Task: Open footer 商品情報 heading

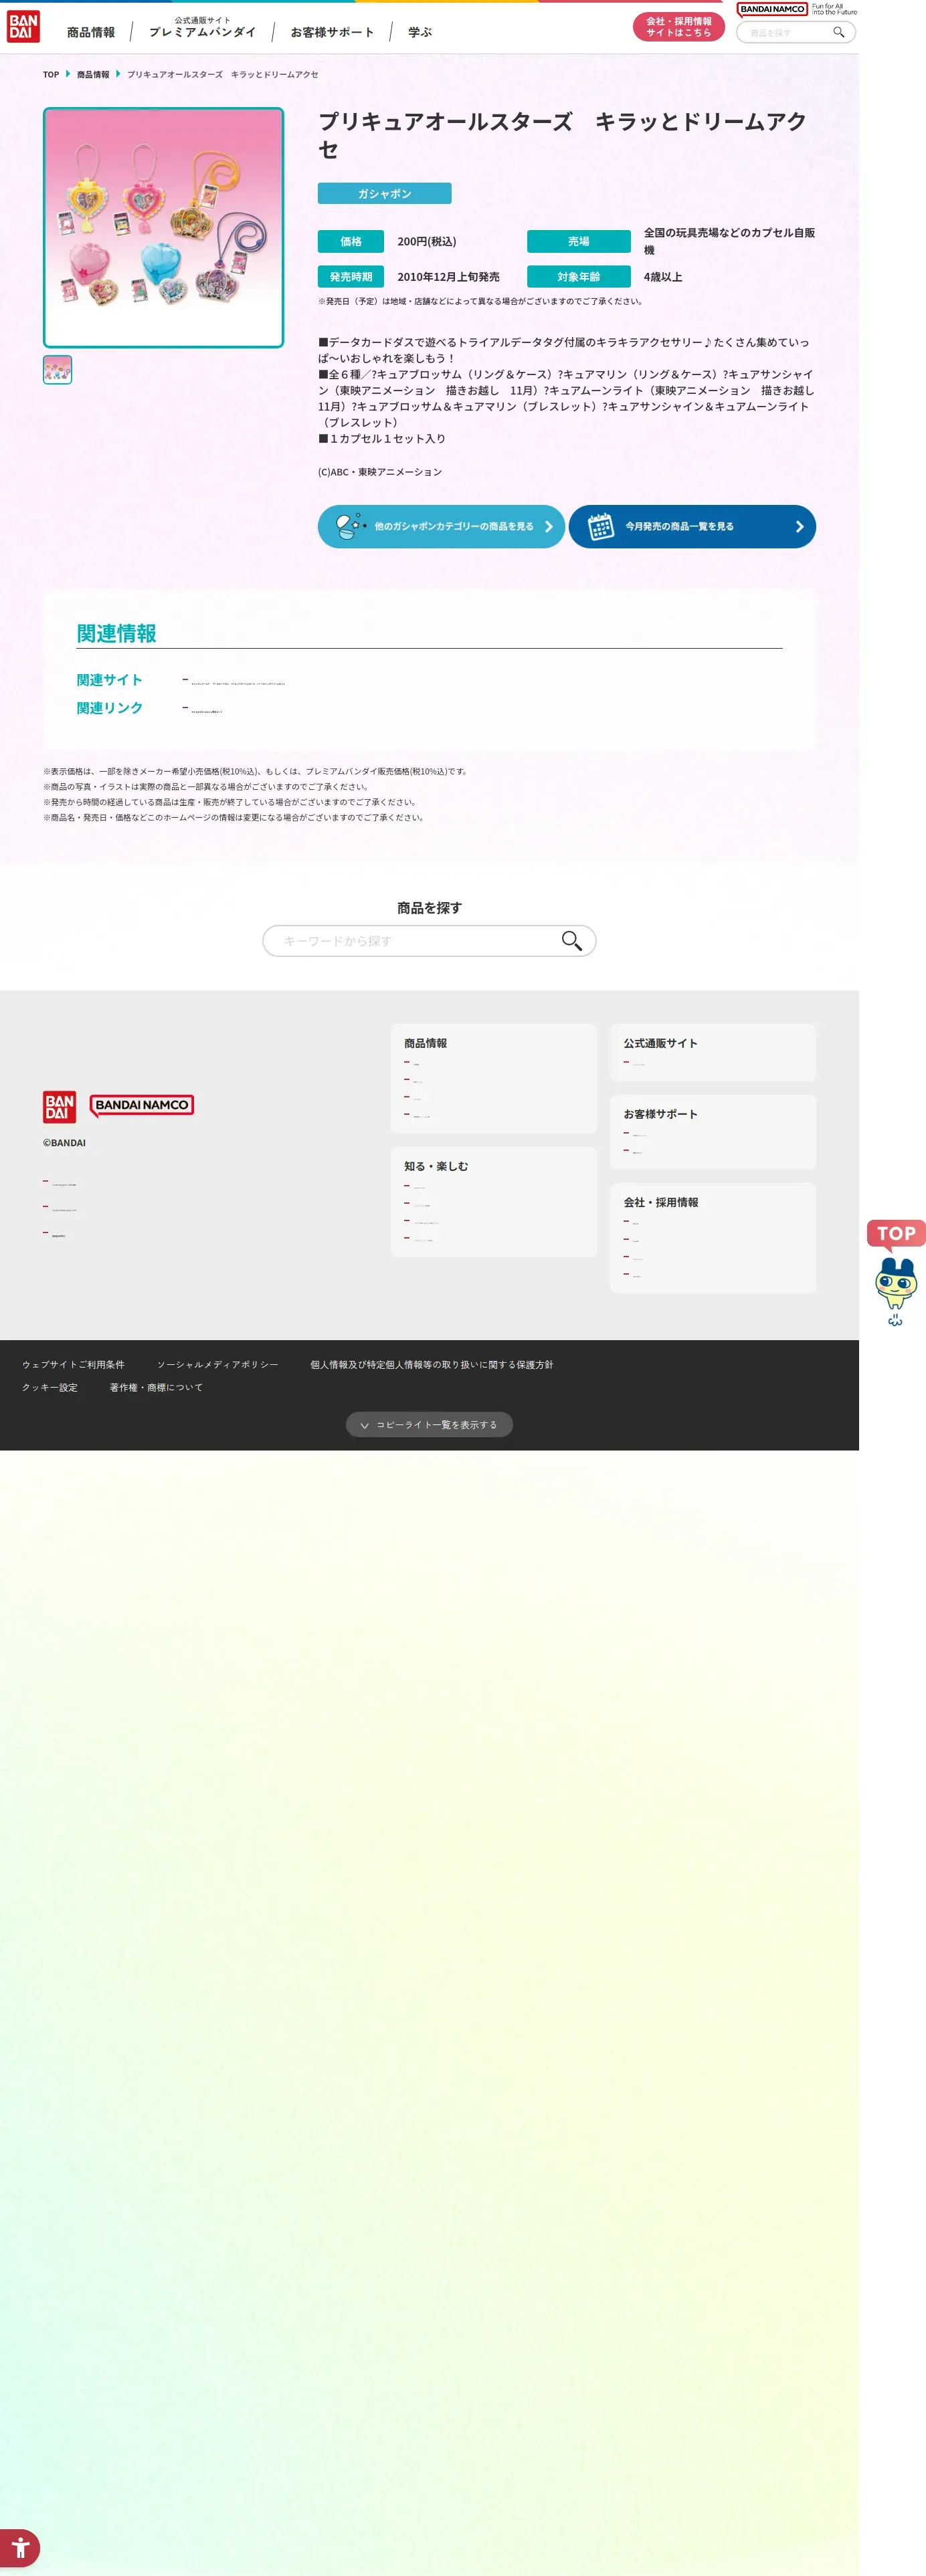Action: pos(425,1043)
